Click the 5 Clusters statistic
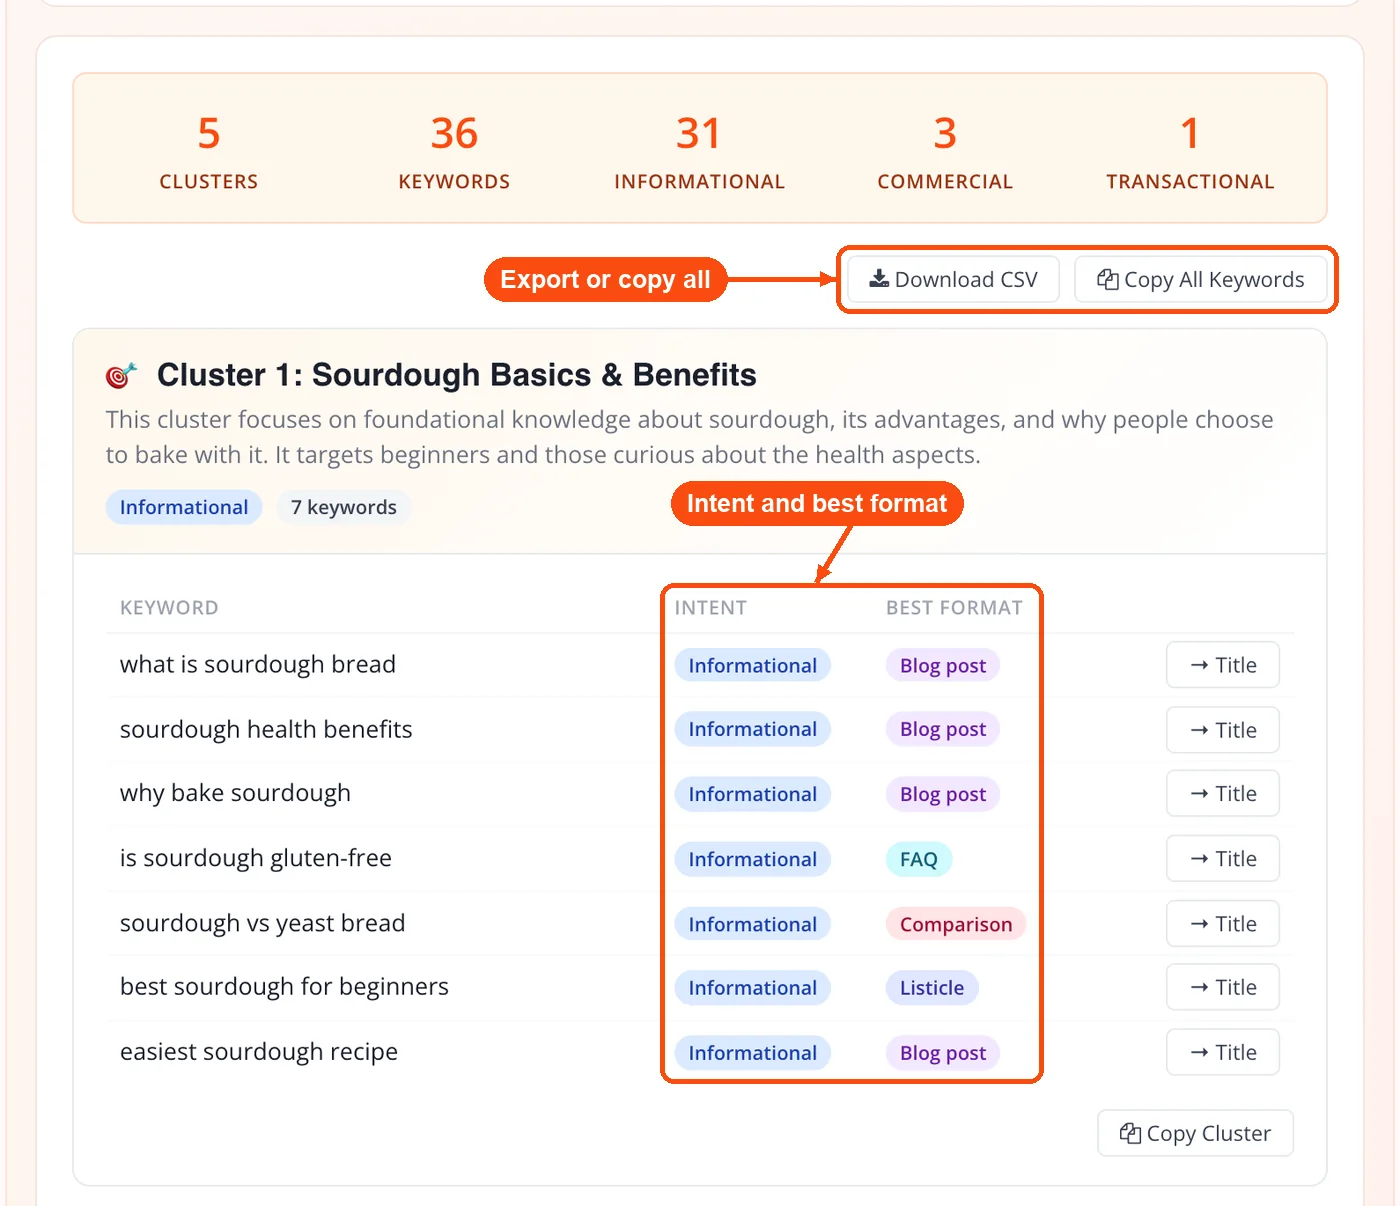The height and width of the screenshot is (1206, 1400). (x=209, y=151)
